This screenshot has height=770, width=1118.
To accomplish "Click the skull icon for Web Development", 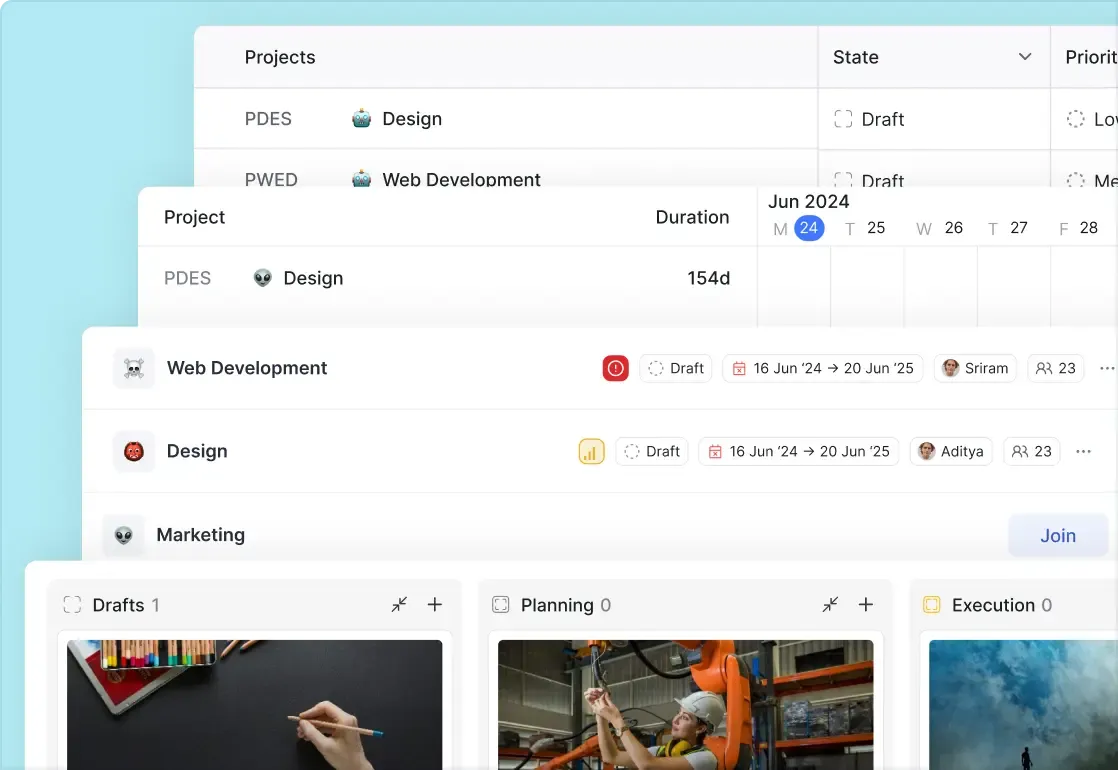I will pyautogui.click(x=134, y=368).
